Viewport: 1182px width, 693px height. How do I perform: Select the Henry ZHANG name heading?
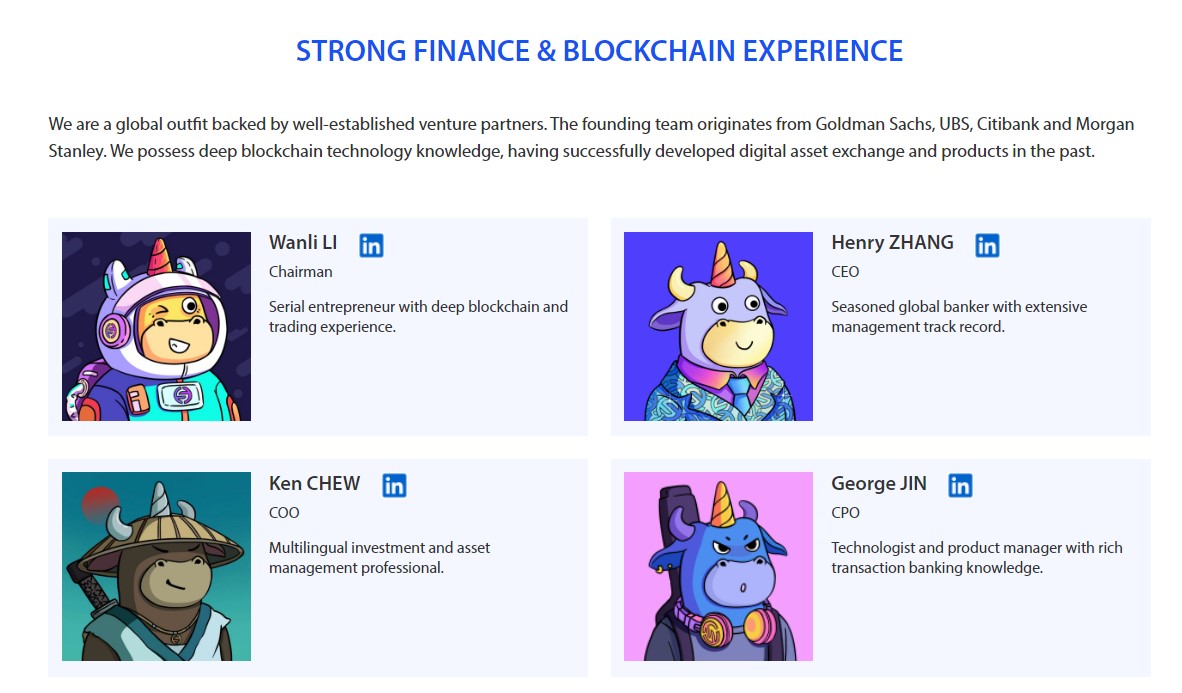[893, 243]
